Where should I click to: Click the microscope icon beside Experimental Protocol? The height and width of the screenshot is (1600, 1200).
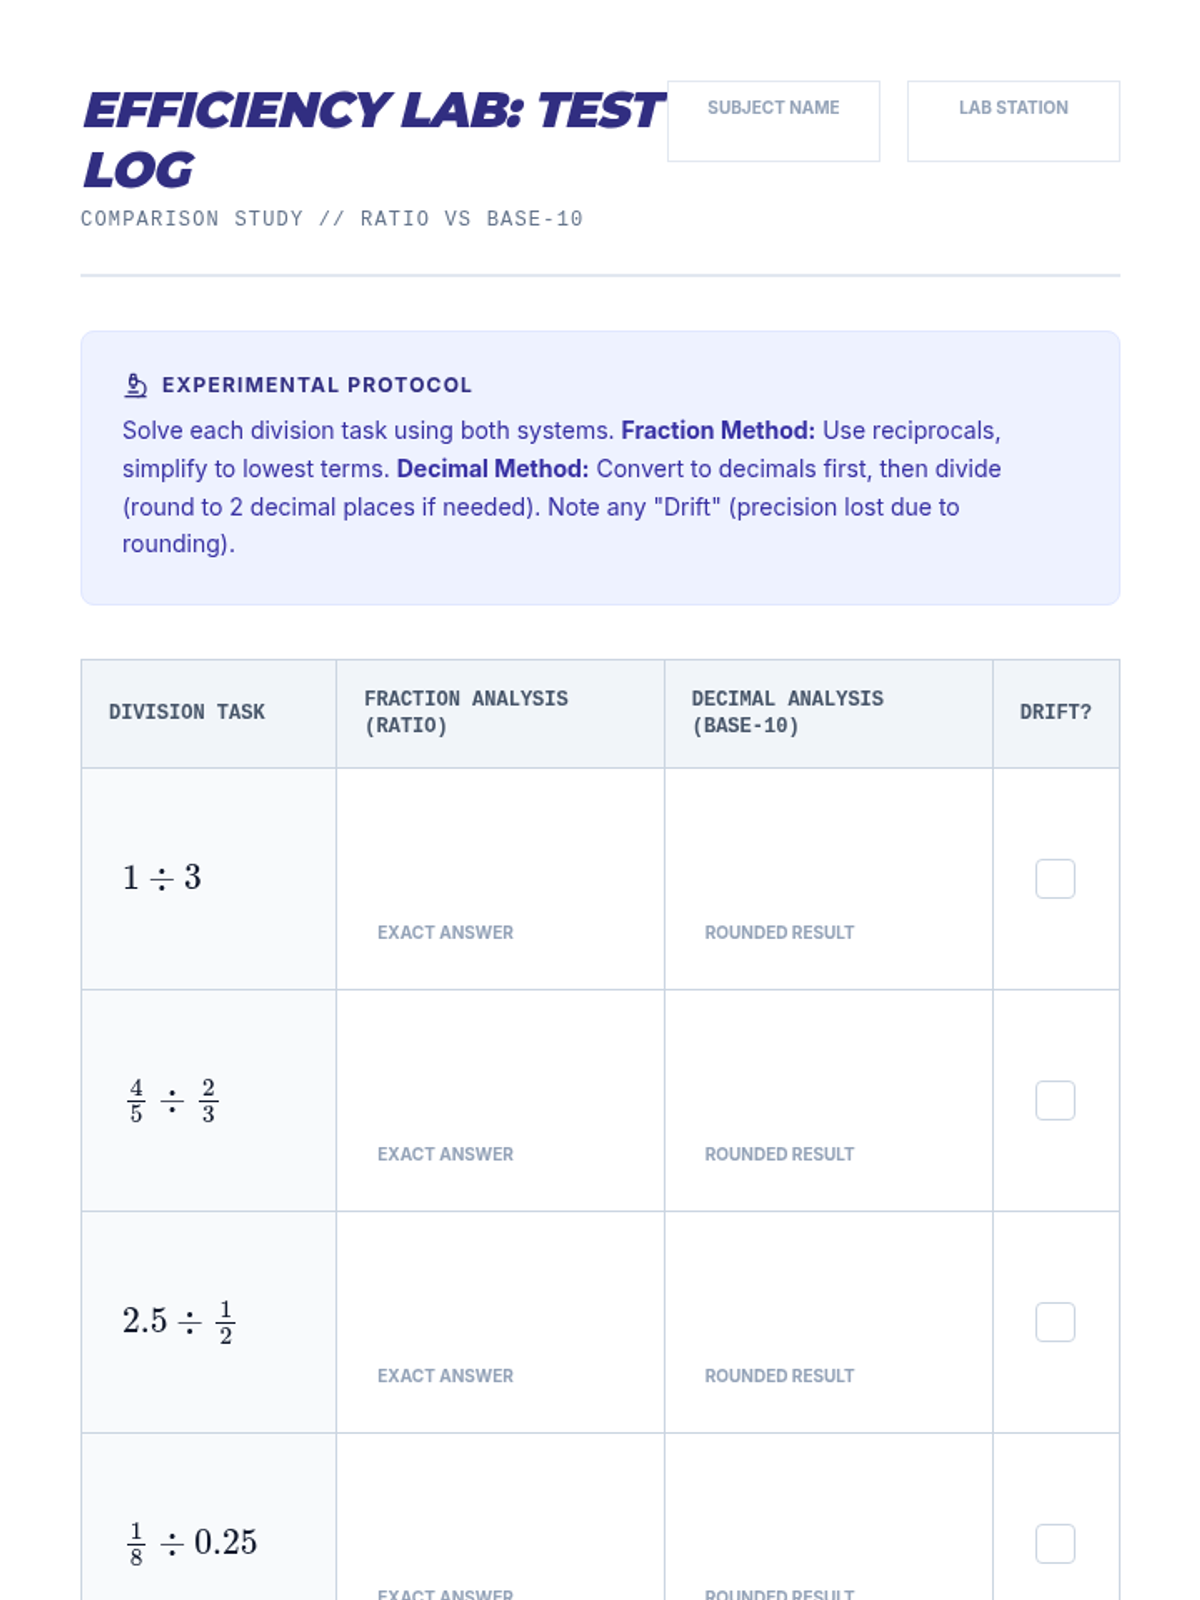[x=136, y=385]
